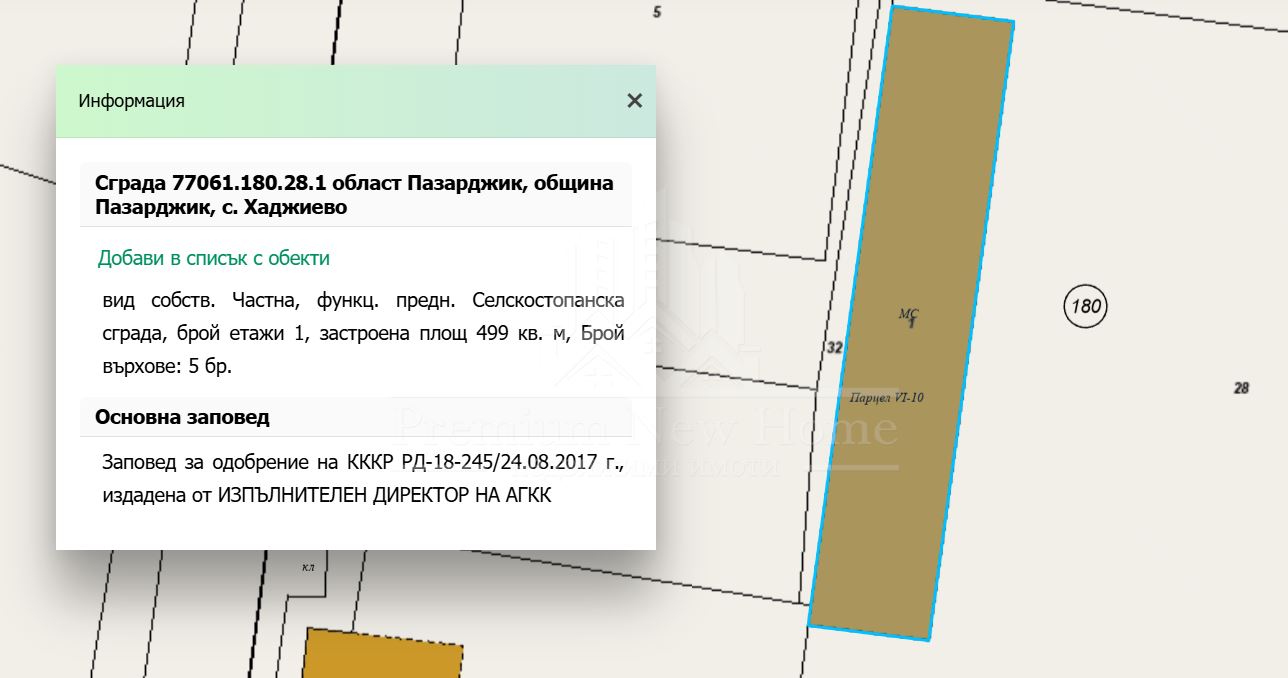Screen dimensions: 1288x678
Task: Select the кл label on the map
Action: pos(308,567)
